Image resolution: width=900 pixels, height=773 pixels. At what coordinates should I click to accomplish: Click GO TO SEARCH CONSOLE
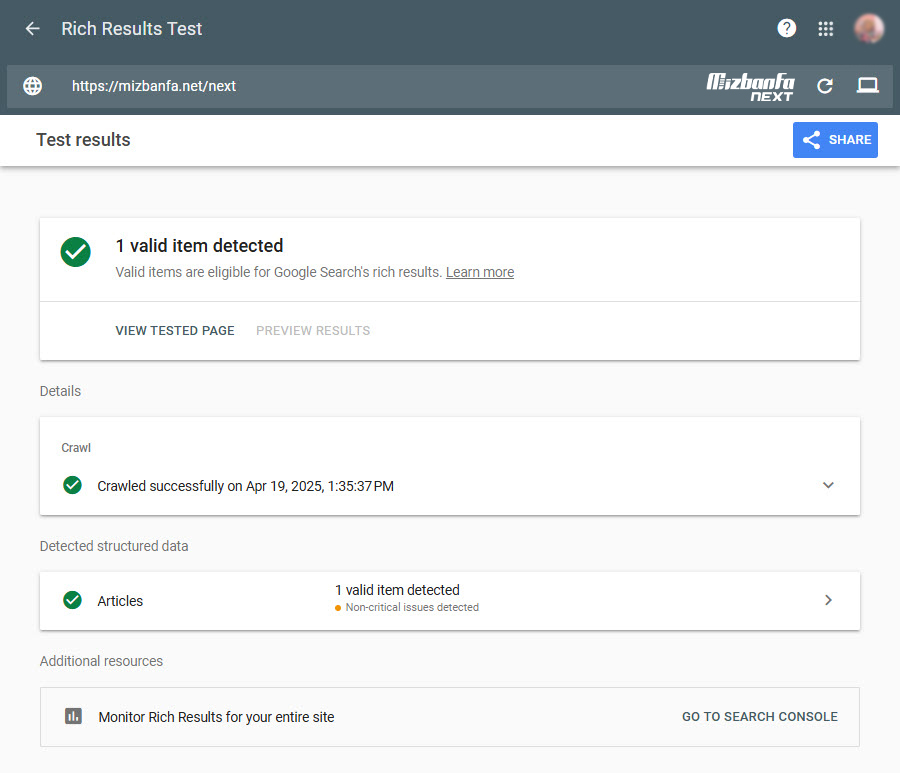point(759,717)
